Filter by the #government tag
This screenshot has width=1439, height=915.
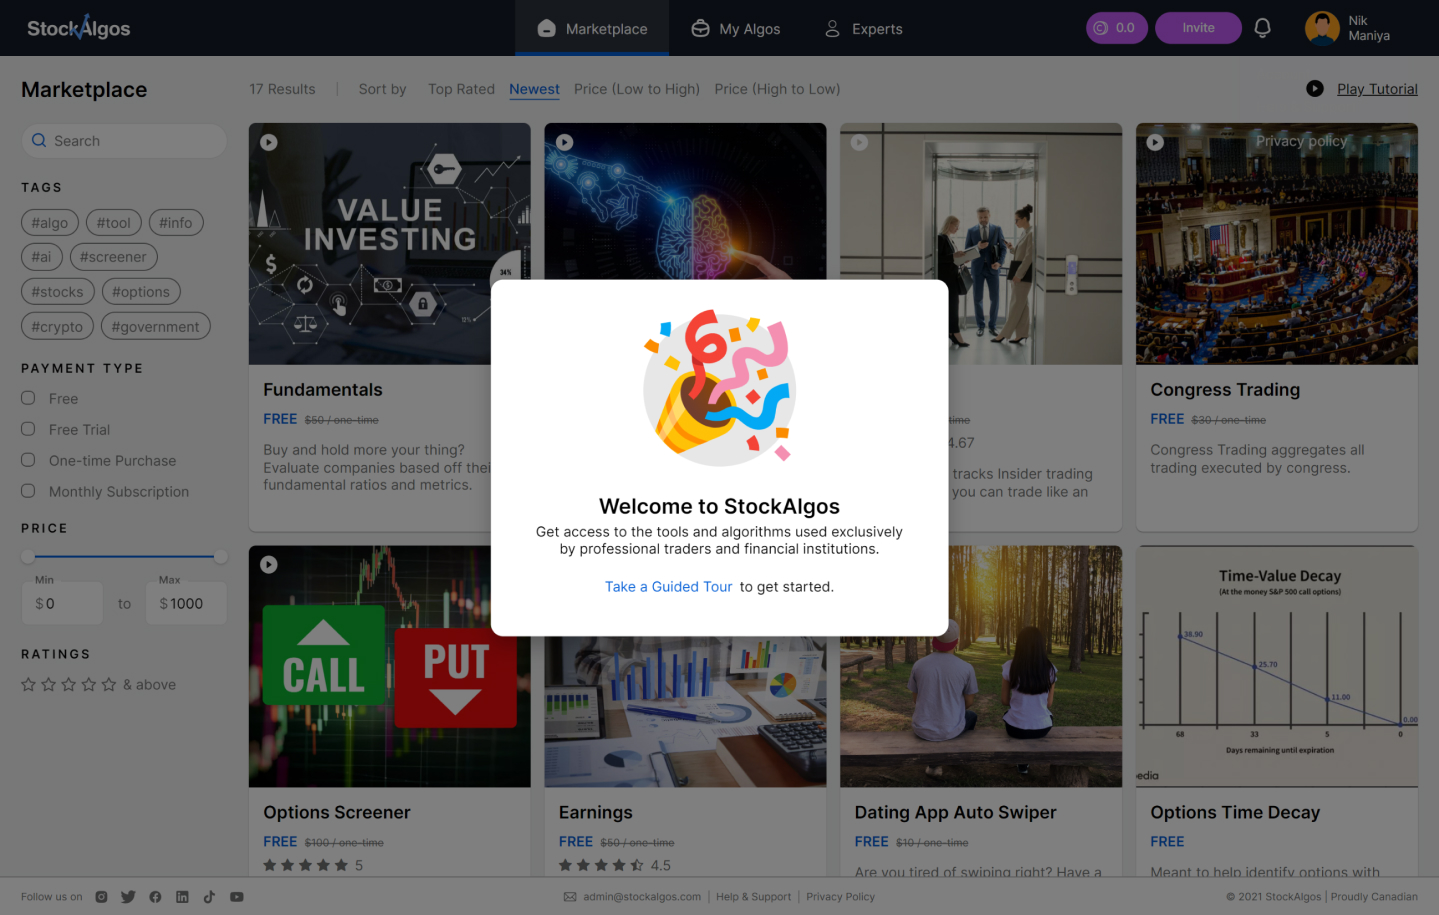pos(155,327)
